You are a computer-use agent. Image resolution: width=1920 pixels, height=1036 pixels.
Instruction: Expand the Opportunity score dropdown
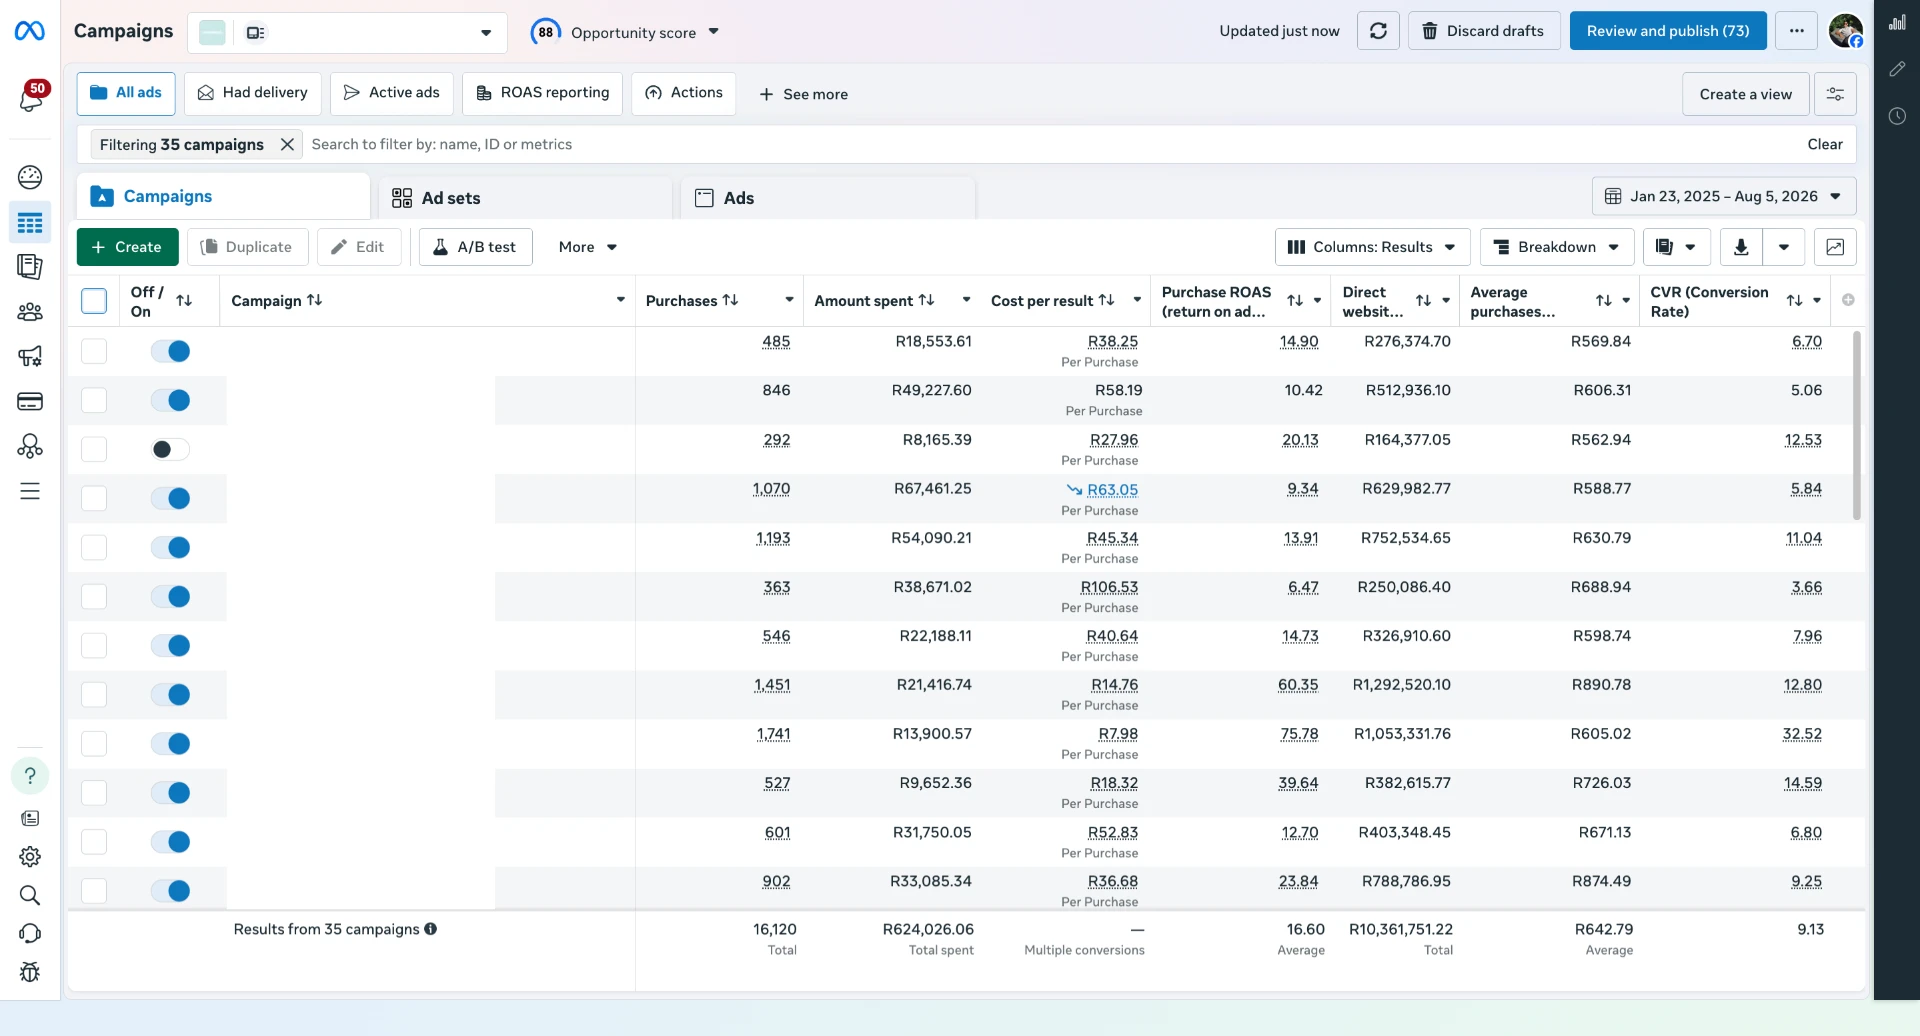[626, 32]
